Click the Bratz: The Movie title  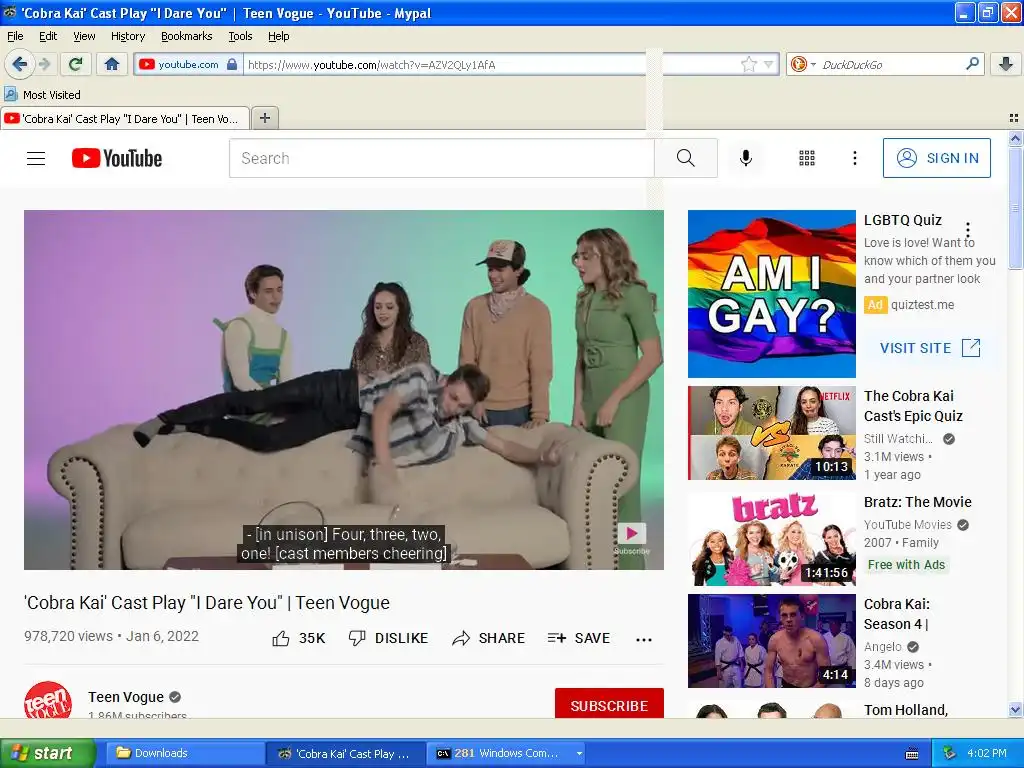tap(918, 502)
